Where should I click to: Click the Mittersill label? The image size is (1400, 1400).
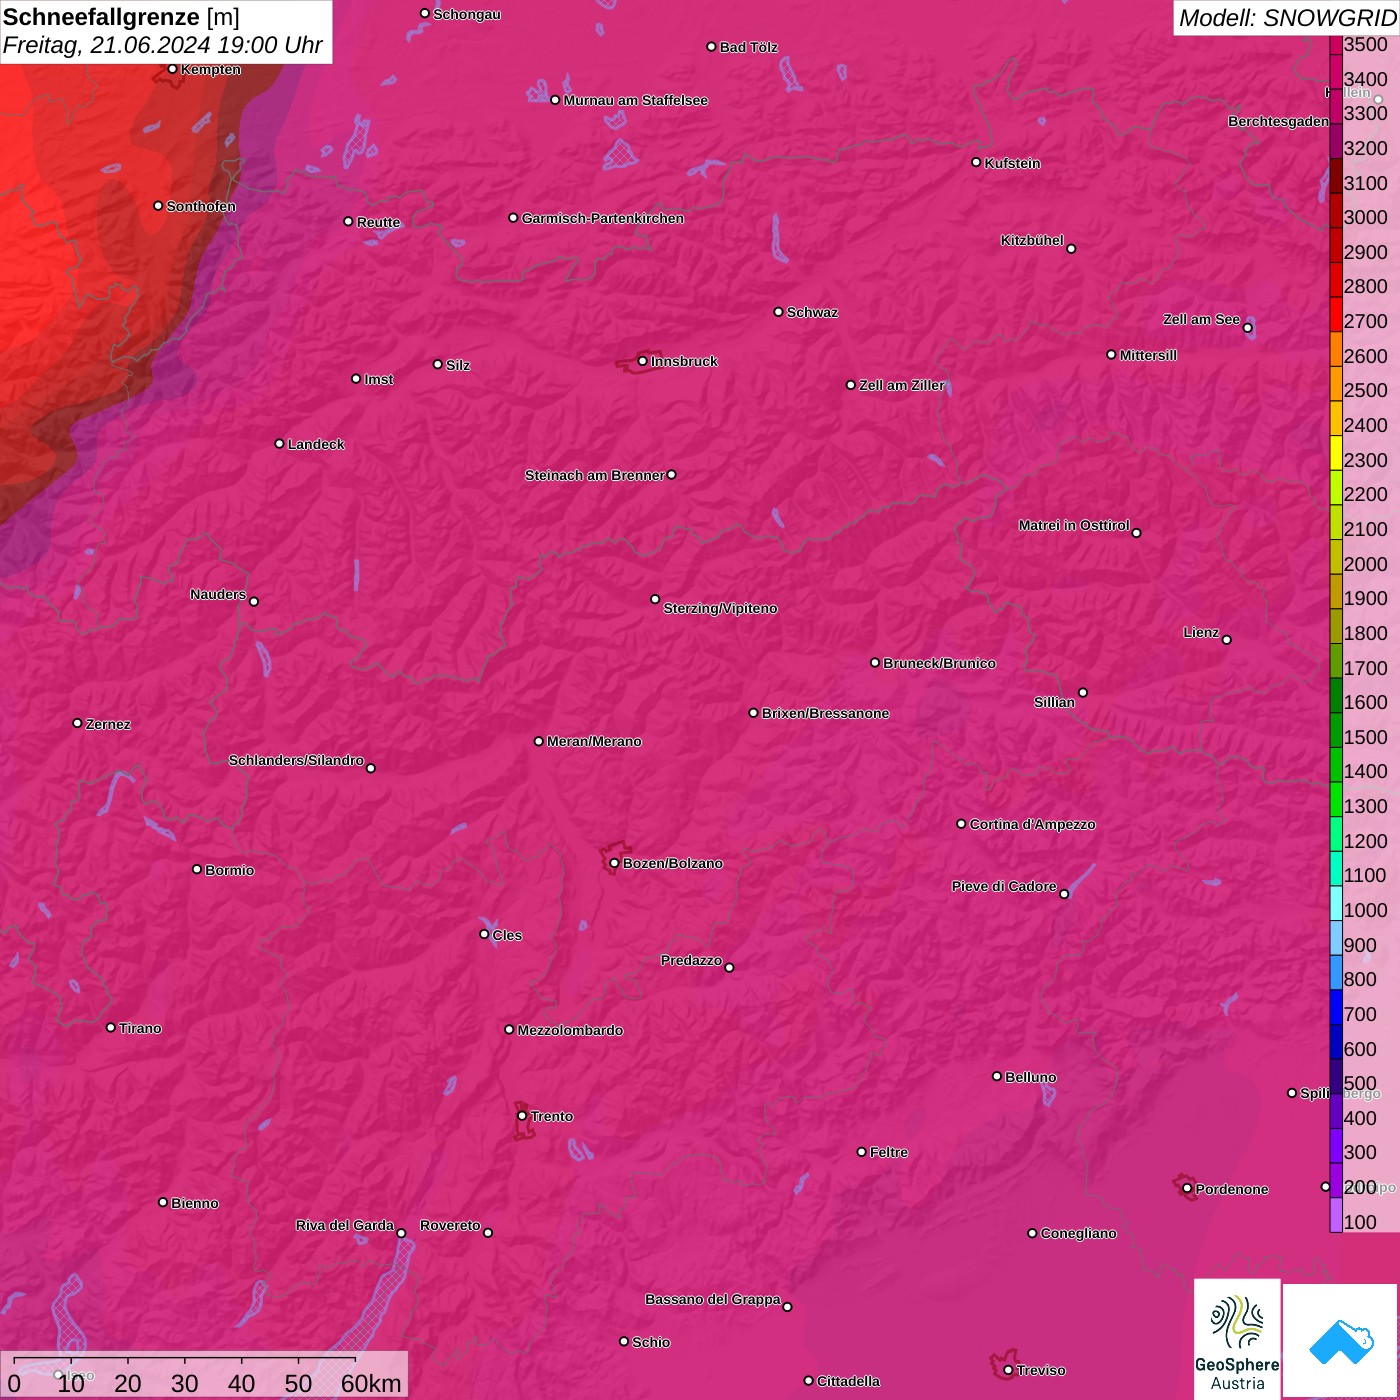tap(1148, 355)
